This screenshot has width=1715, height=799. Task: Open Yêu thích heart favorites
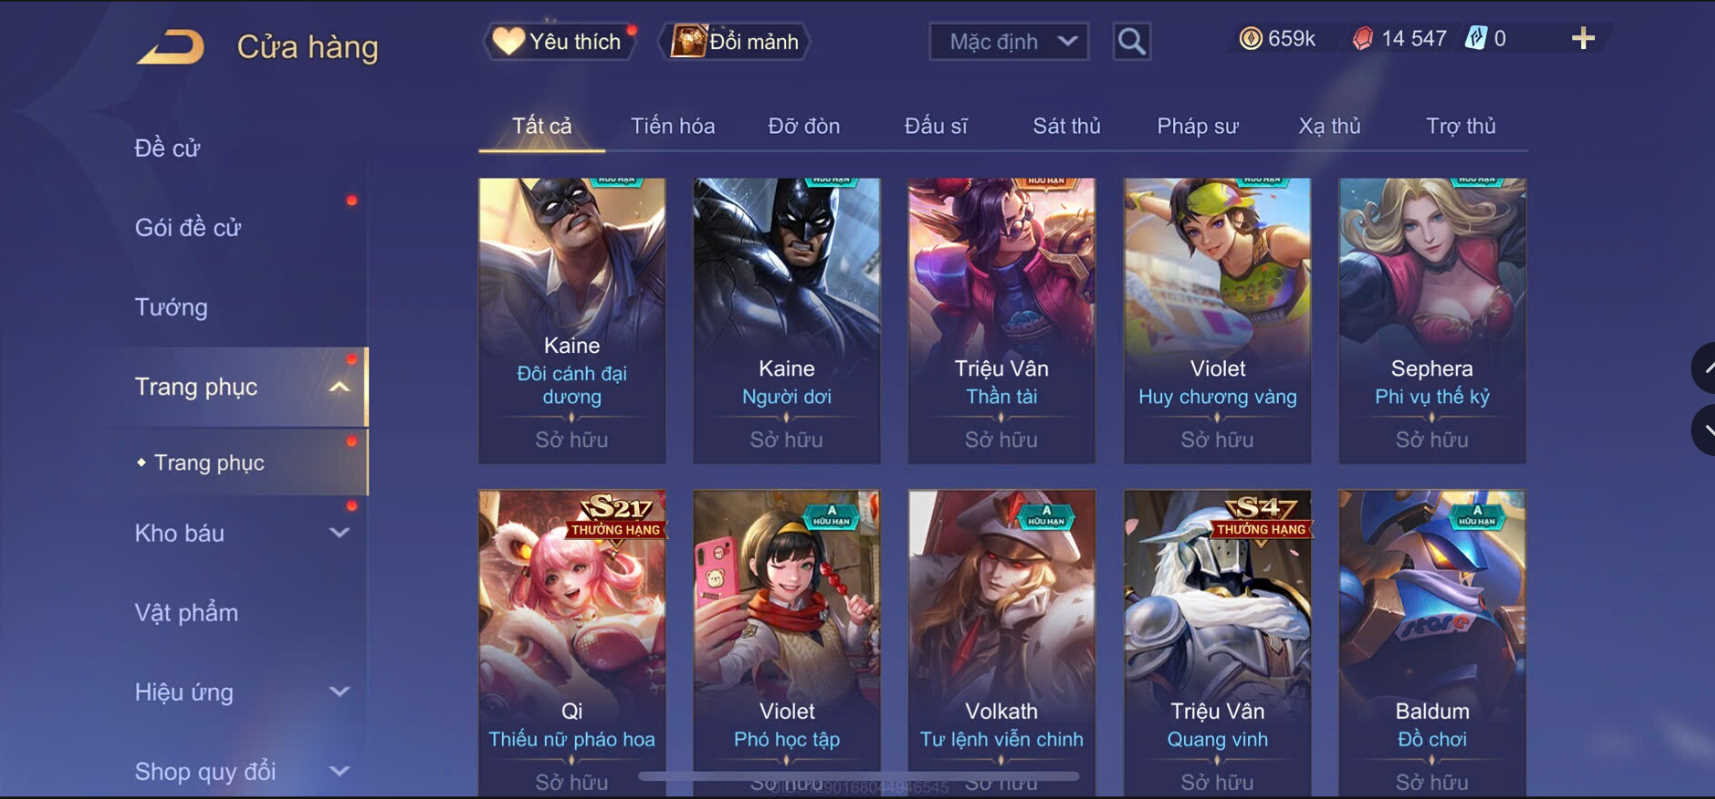(x=559, y=41)
